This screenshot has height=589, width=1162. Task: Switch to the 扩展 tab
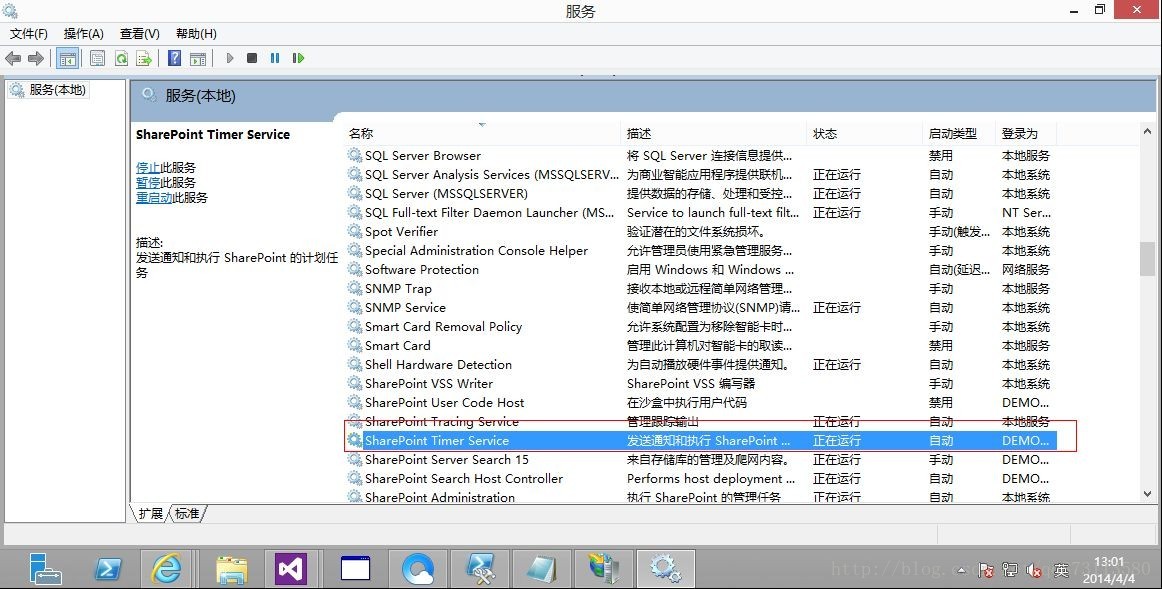tap(150, 513)
